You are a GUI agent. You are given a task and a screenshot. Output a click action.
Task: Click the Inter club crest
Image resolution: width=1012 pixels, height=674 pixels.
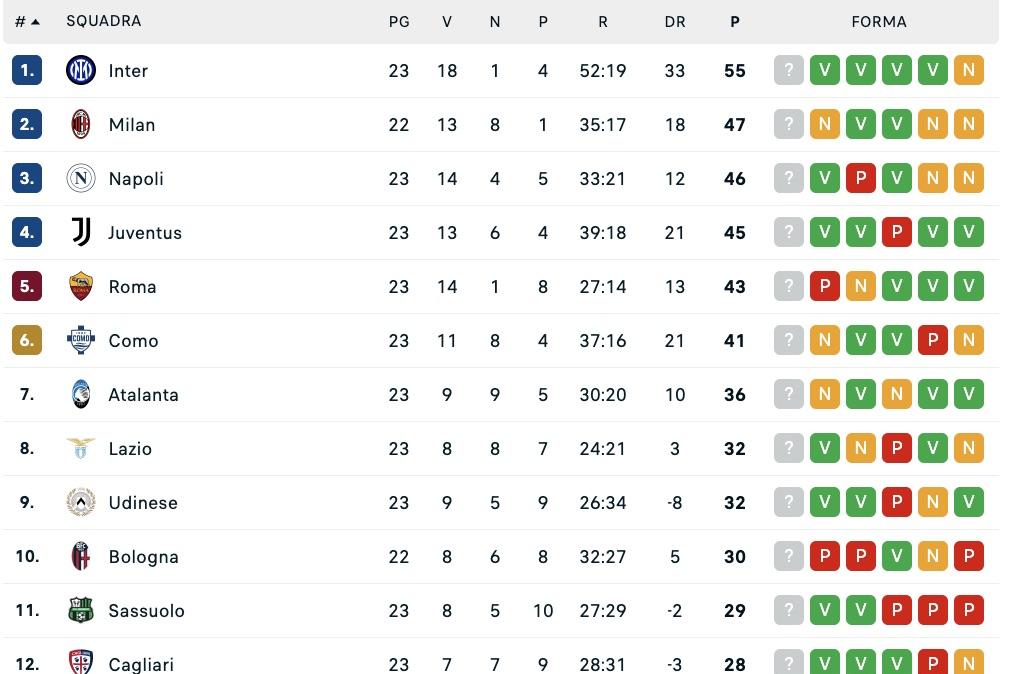click(x=81, y=70)
